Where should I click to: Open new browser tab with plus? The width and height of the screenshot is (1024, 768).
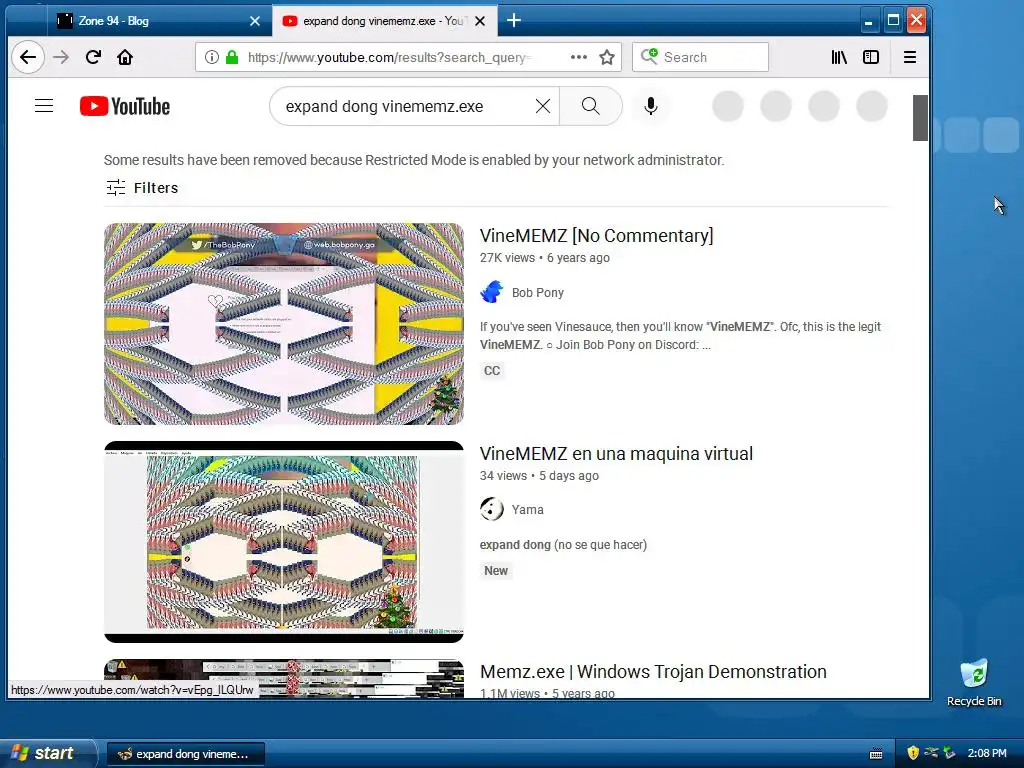click(514, 21)
